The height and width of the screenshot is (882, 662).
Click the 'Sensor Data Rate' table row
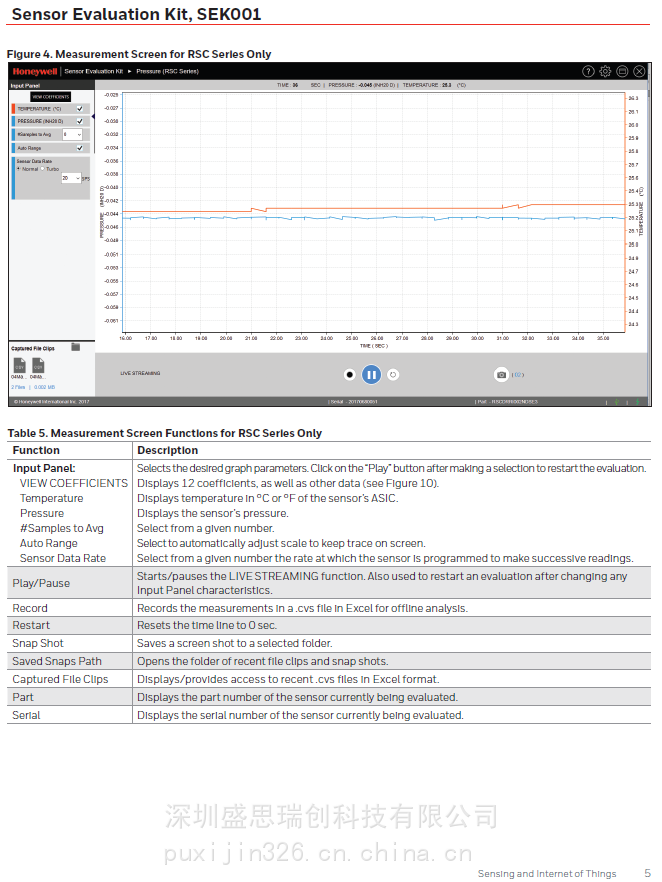(x=63, y=558)
